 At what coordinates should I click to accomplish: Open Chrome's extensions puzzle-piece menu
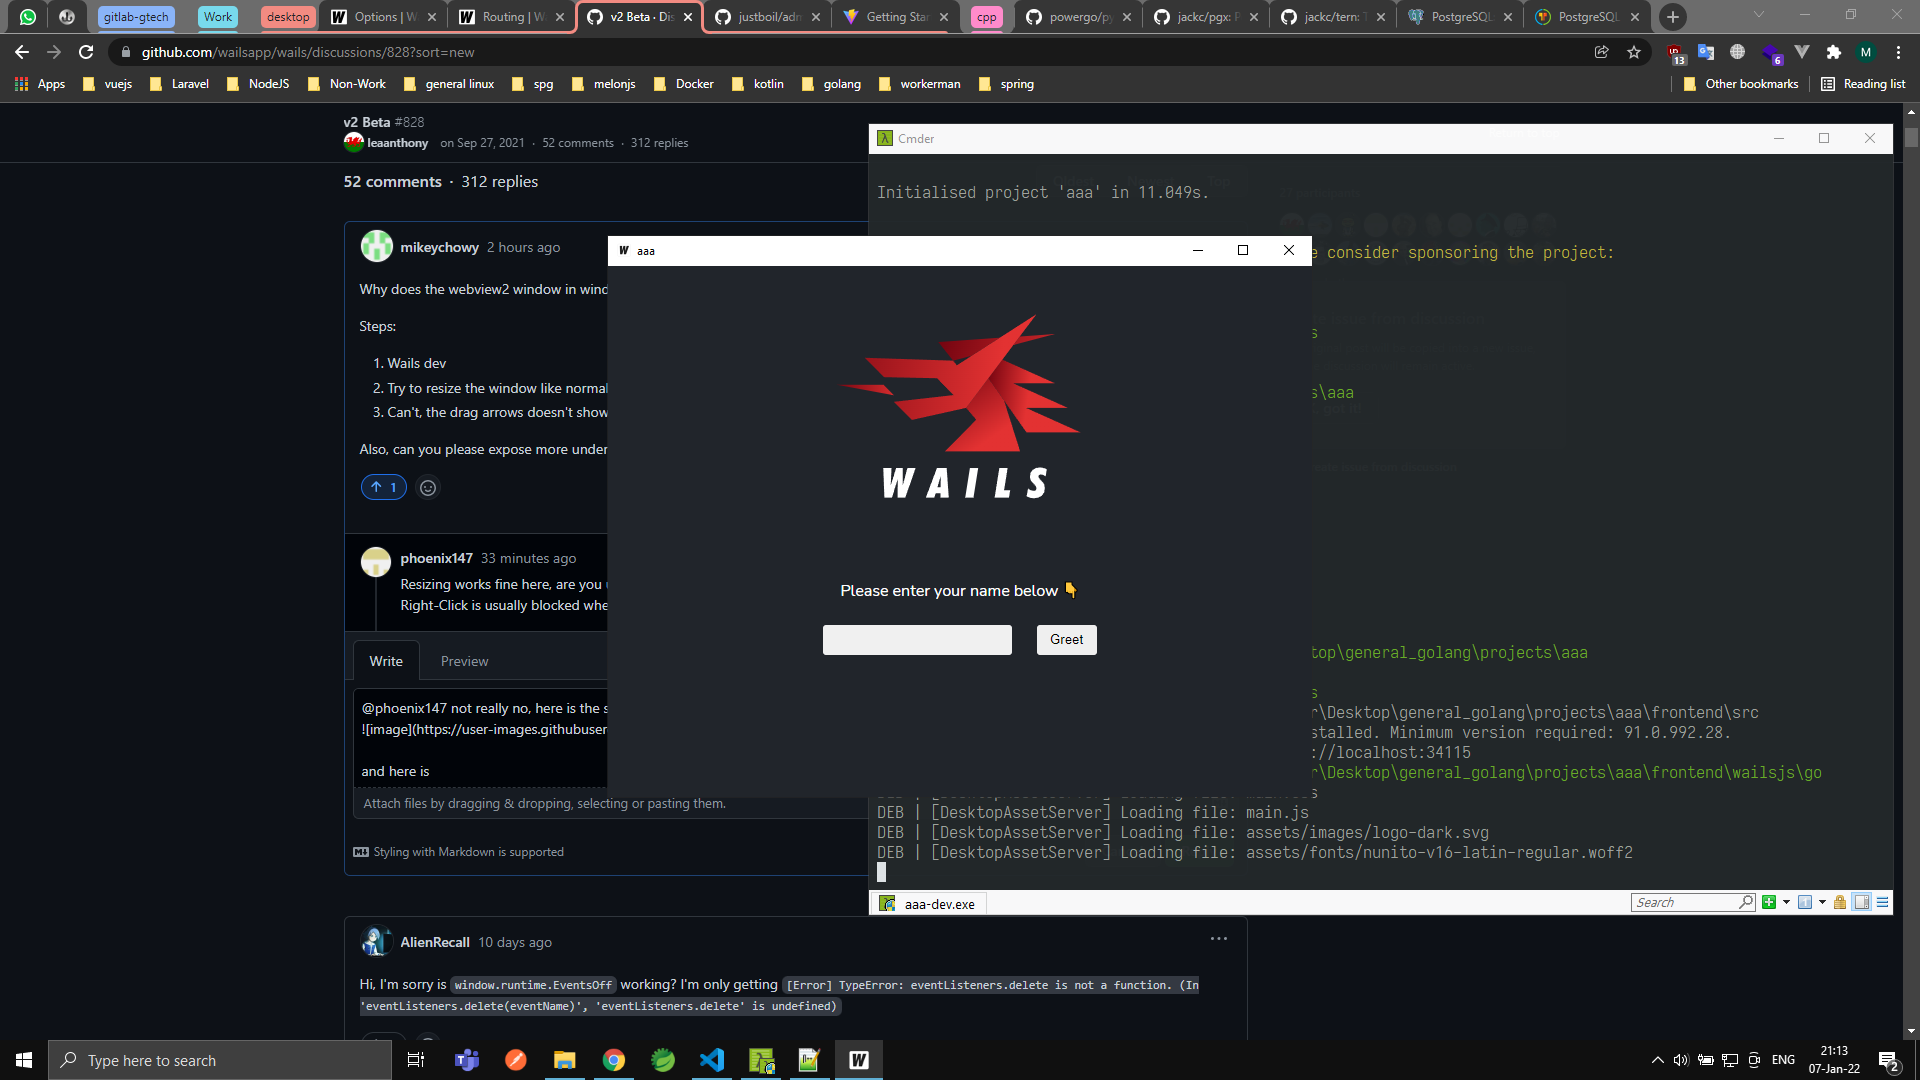pyautogui.click(x=1835, y=52)
